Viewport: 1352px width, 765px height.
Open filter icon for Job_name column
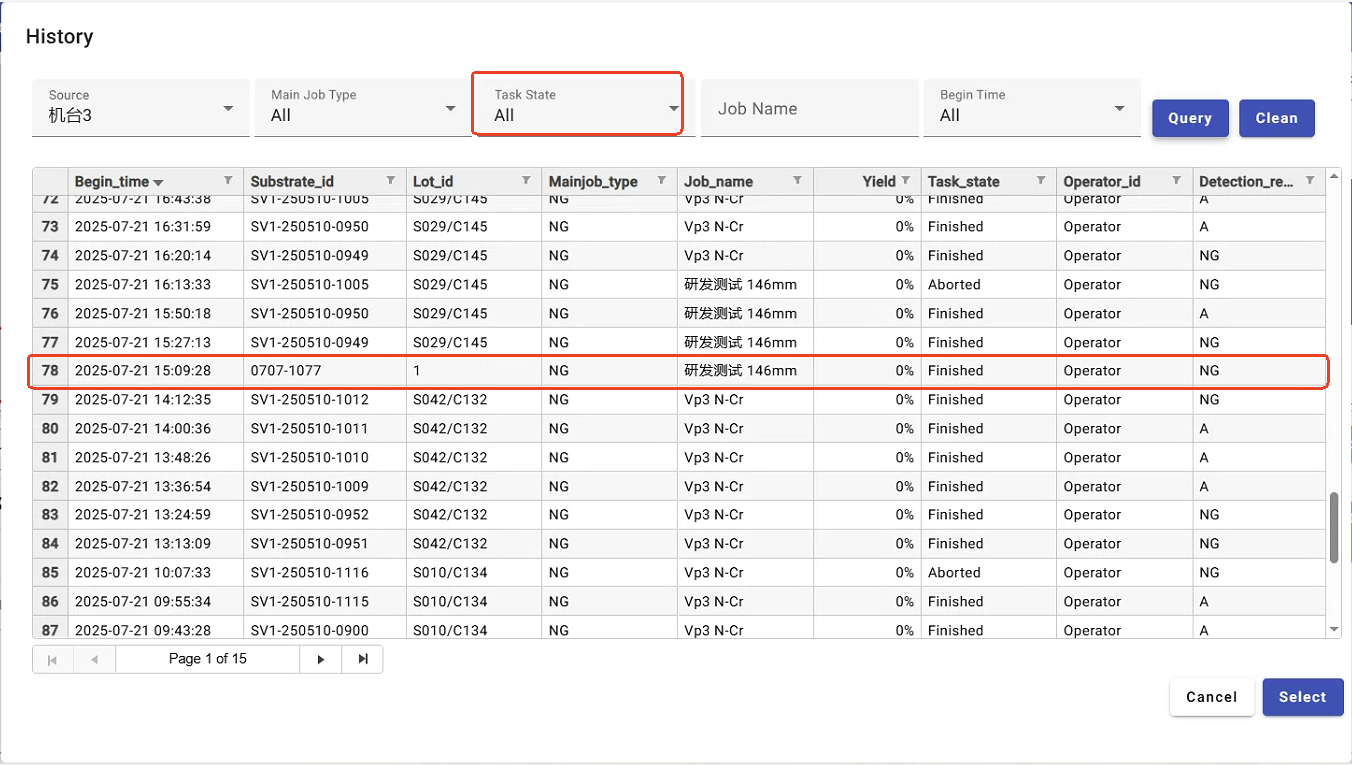tap(797, 181)
